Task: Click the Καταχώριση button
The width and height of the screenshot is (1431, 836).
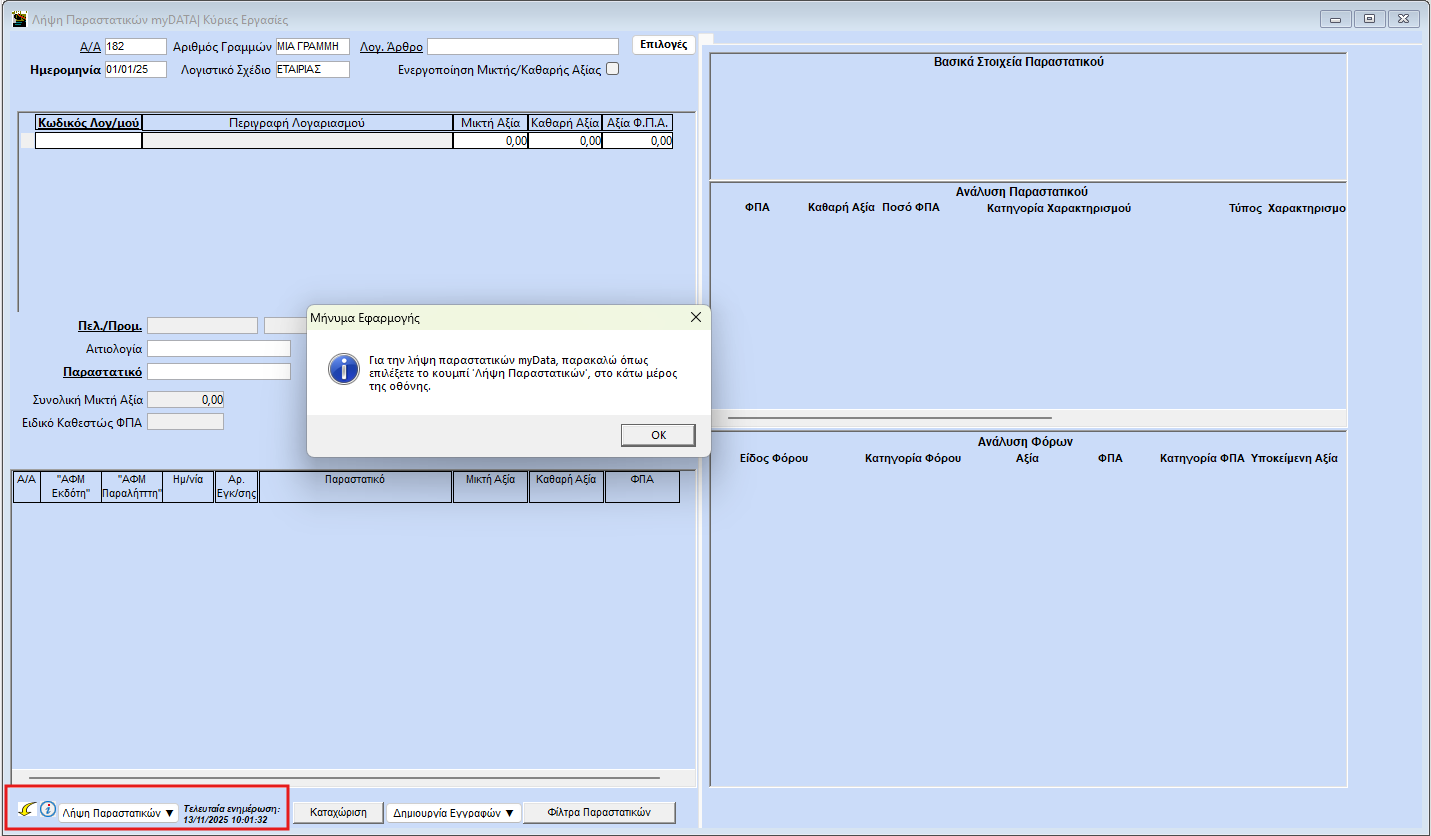Action: [338, 812]
